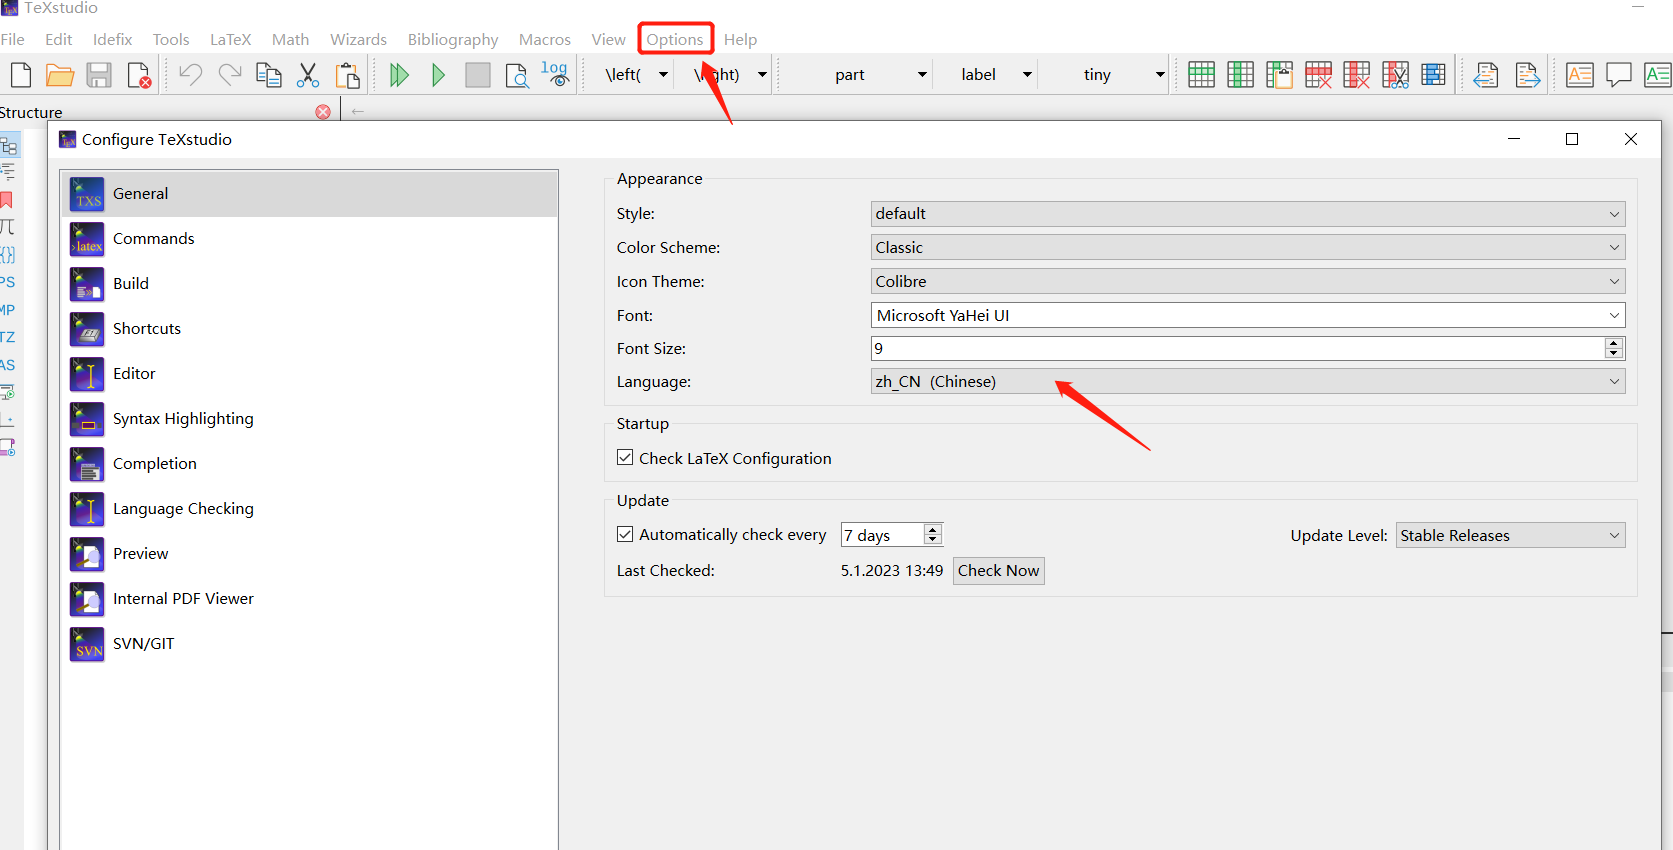Expand the Icon Theme dropdown
Image resolution: width=1673 pixels, height=850 pixels.
(x=1248, y=282)
